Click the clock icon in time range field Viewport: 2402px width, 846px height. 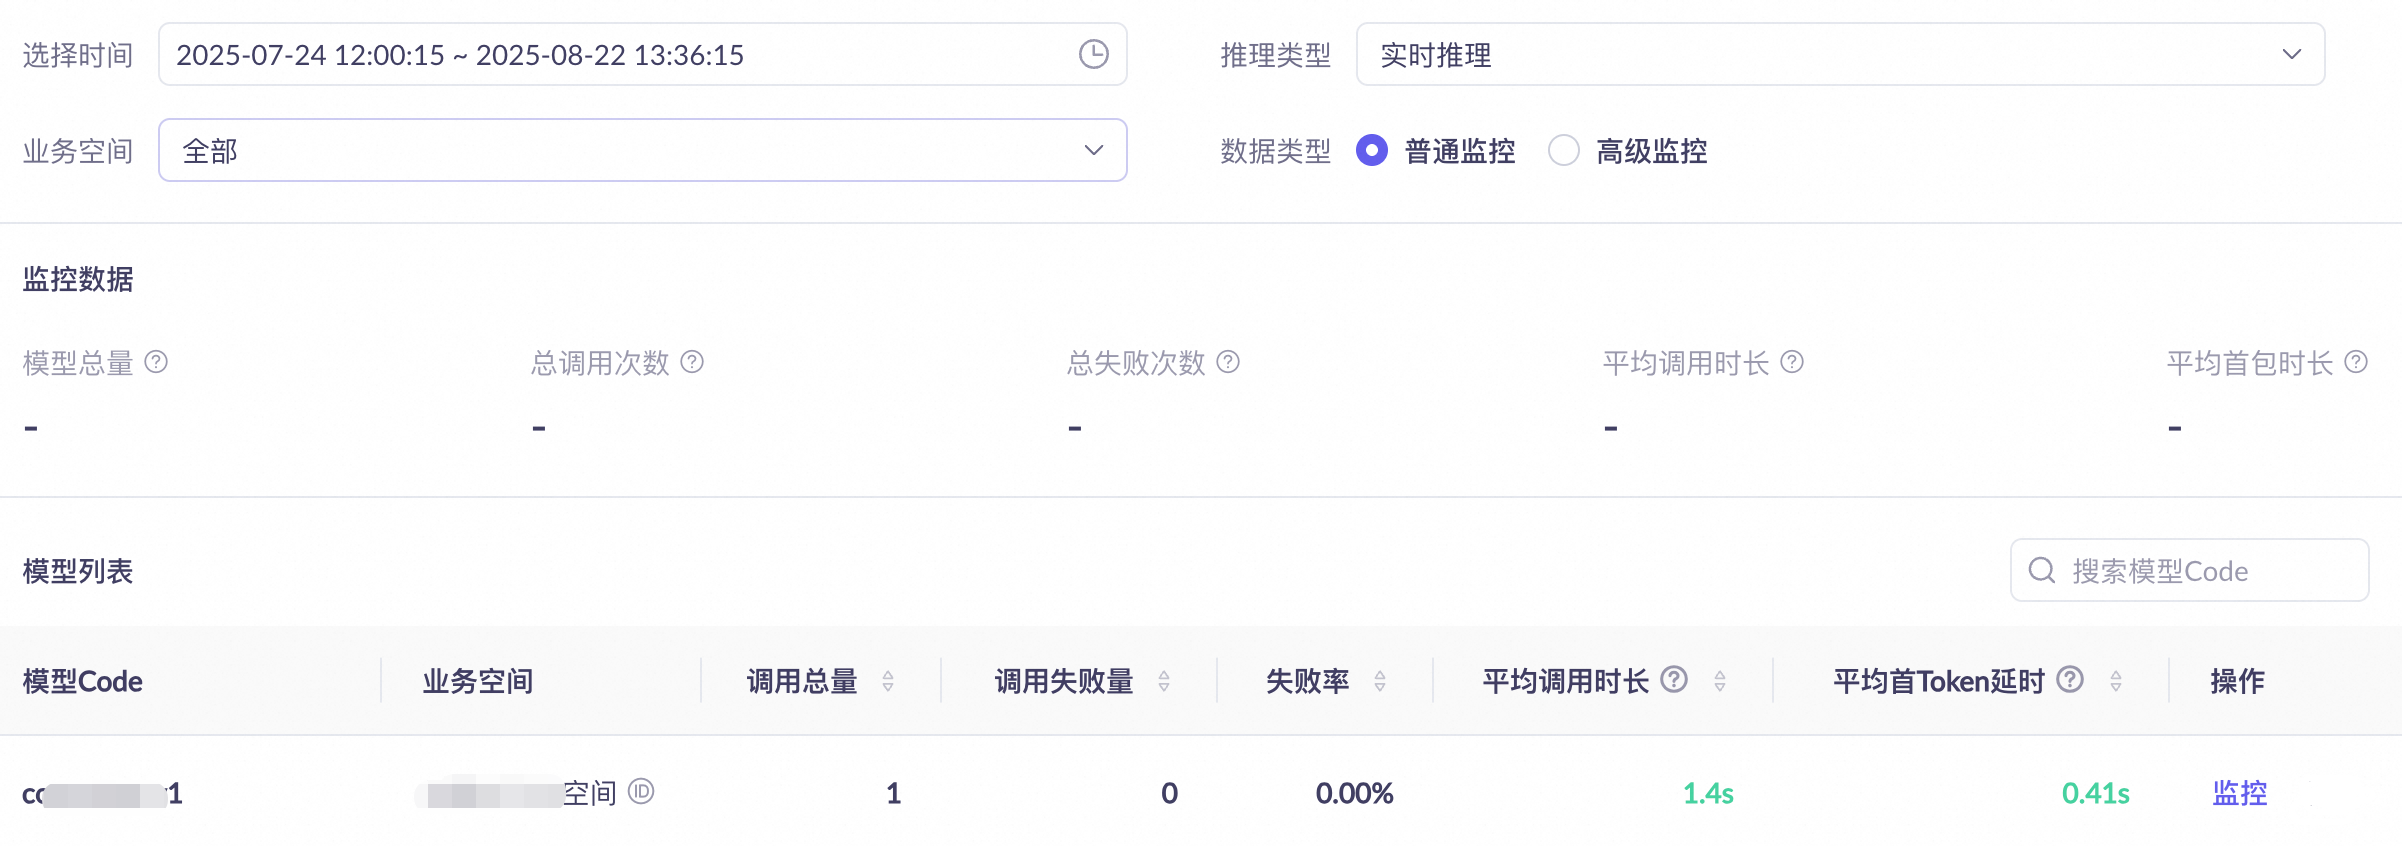1094,54
